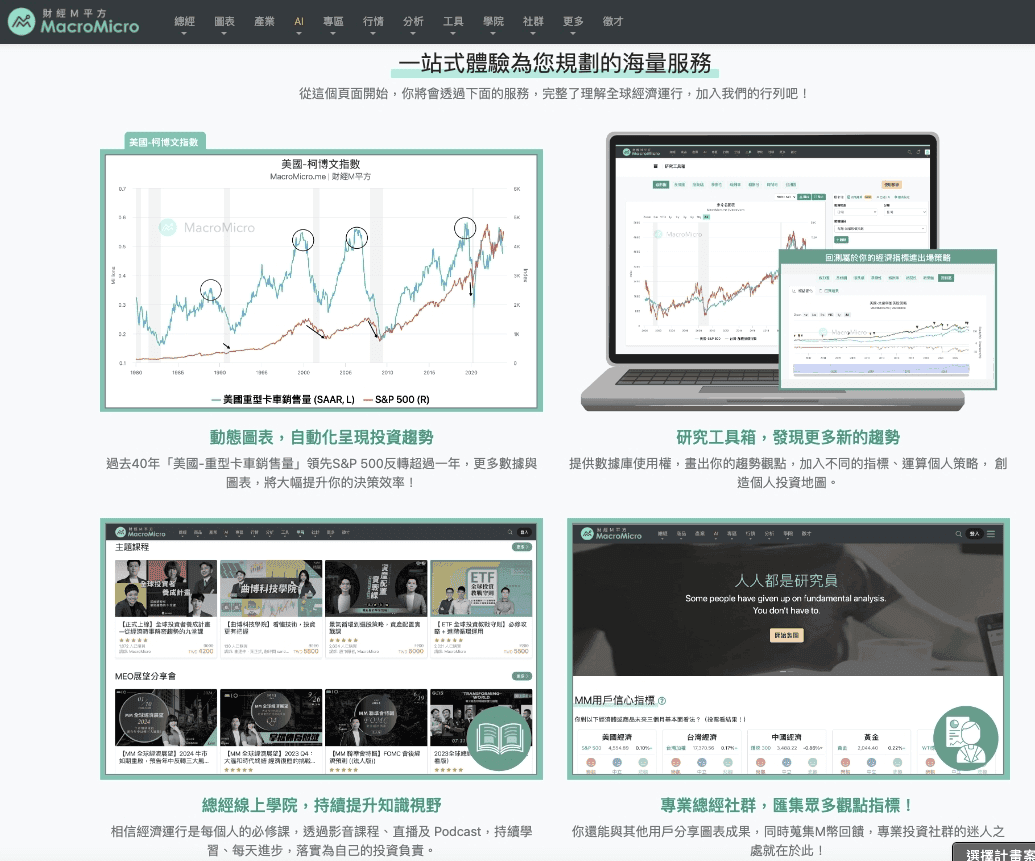Click the open book circle icon
The height and width of the screenshot is (861, 1035).
(499, 738)
